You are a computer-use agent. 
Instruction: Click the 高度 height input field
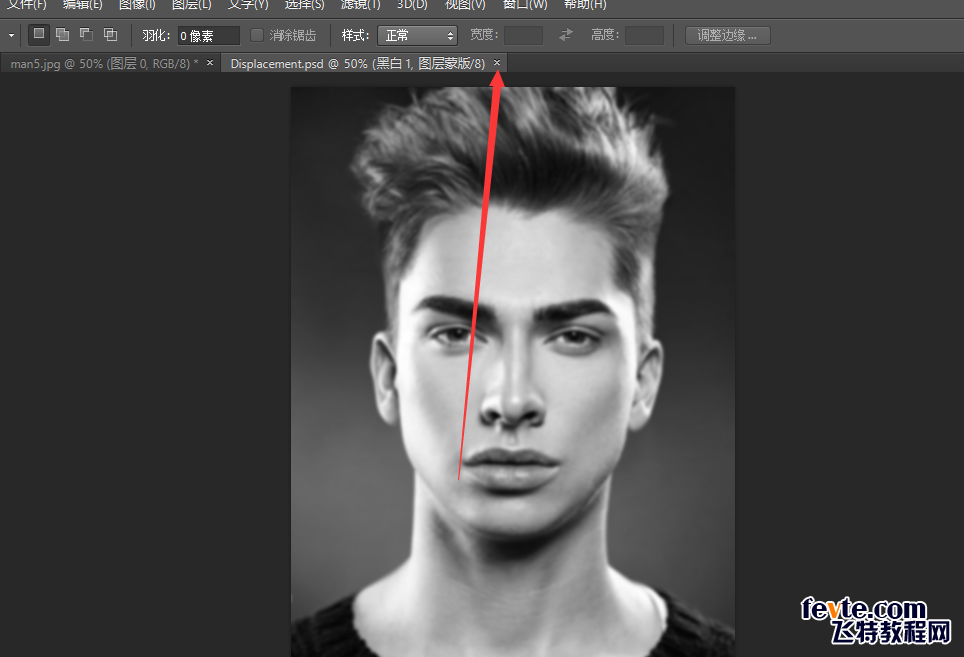644,35
